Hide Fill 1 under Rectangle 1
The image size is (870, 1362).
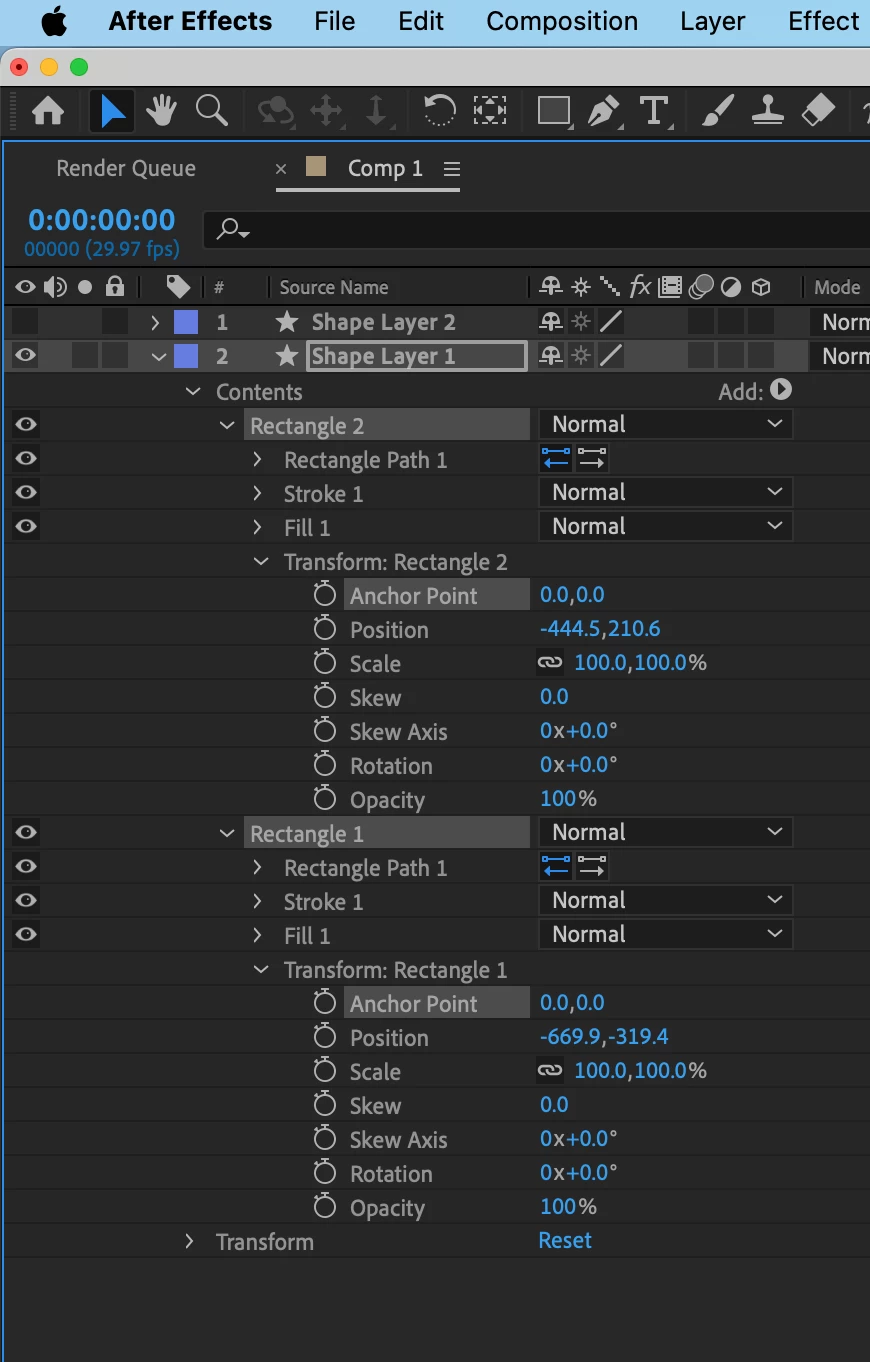(26, 934)
